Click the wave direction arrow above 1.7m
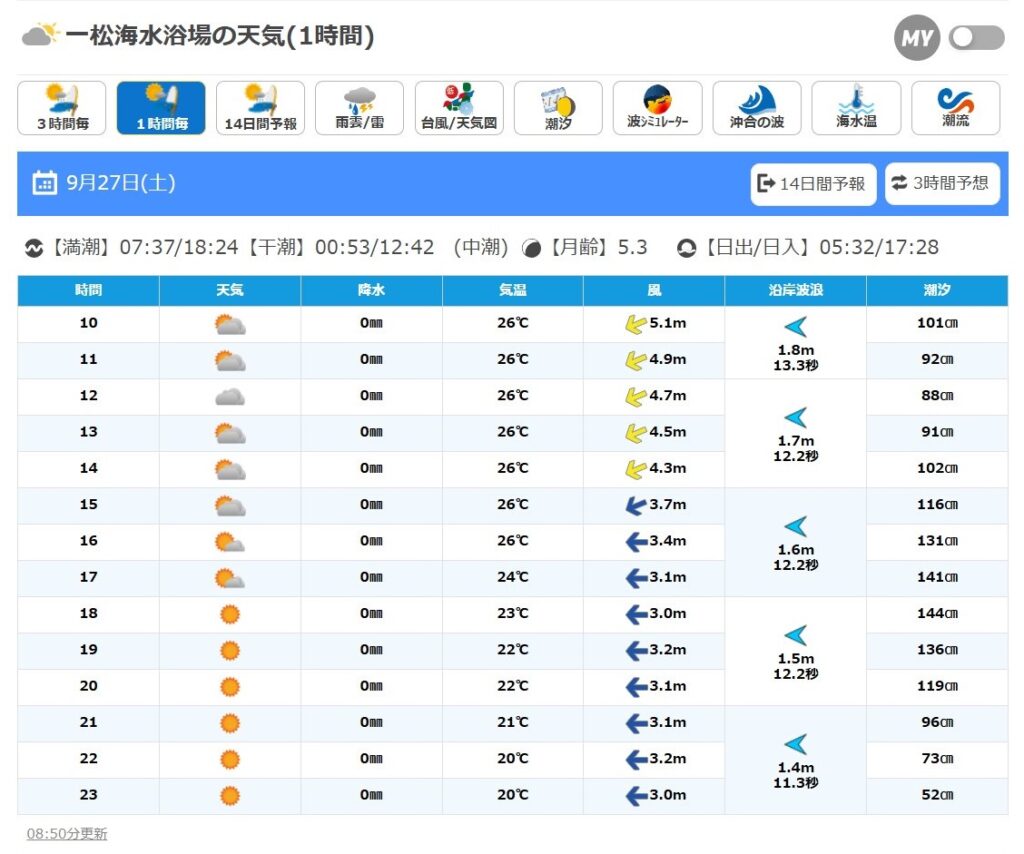The image size is (1024, 854). [796, 417]
